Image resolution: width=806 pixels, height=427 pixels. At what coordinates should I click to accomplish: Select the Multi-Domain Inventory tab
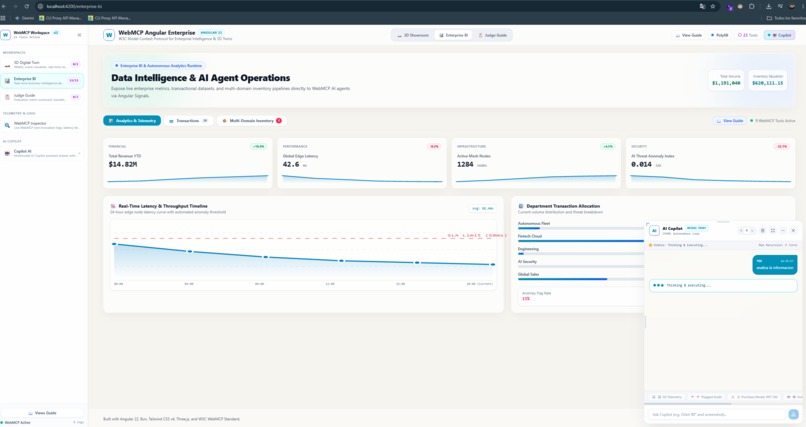252,121
